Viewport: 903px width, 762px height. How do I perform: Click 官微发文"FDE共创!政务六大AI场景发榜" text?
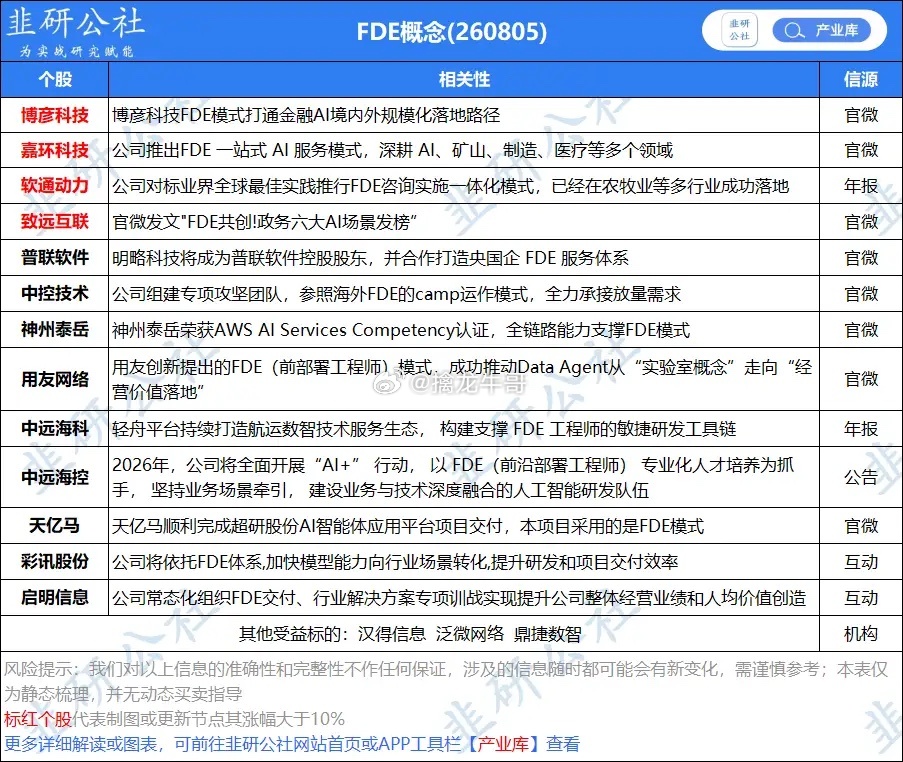point(264,222)
